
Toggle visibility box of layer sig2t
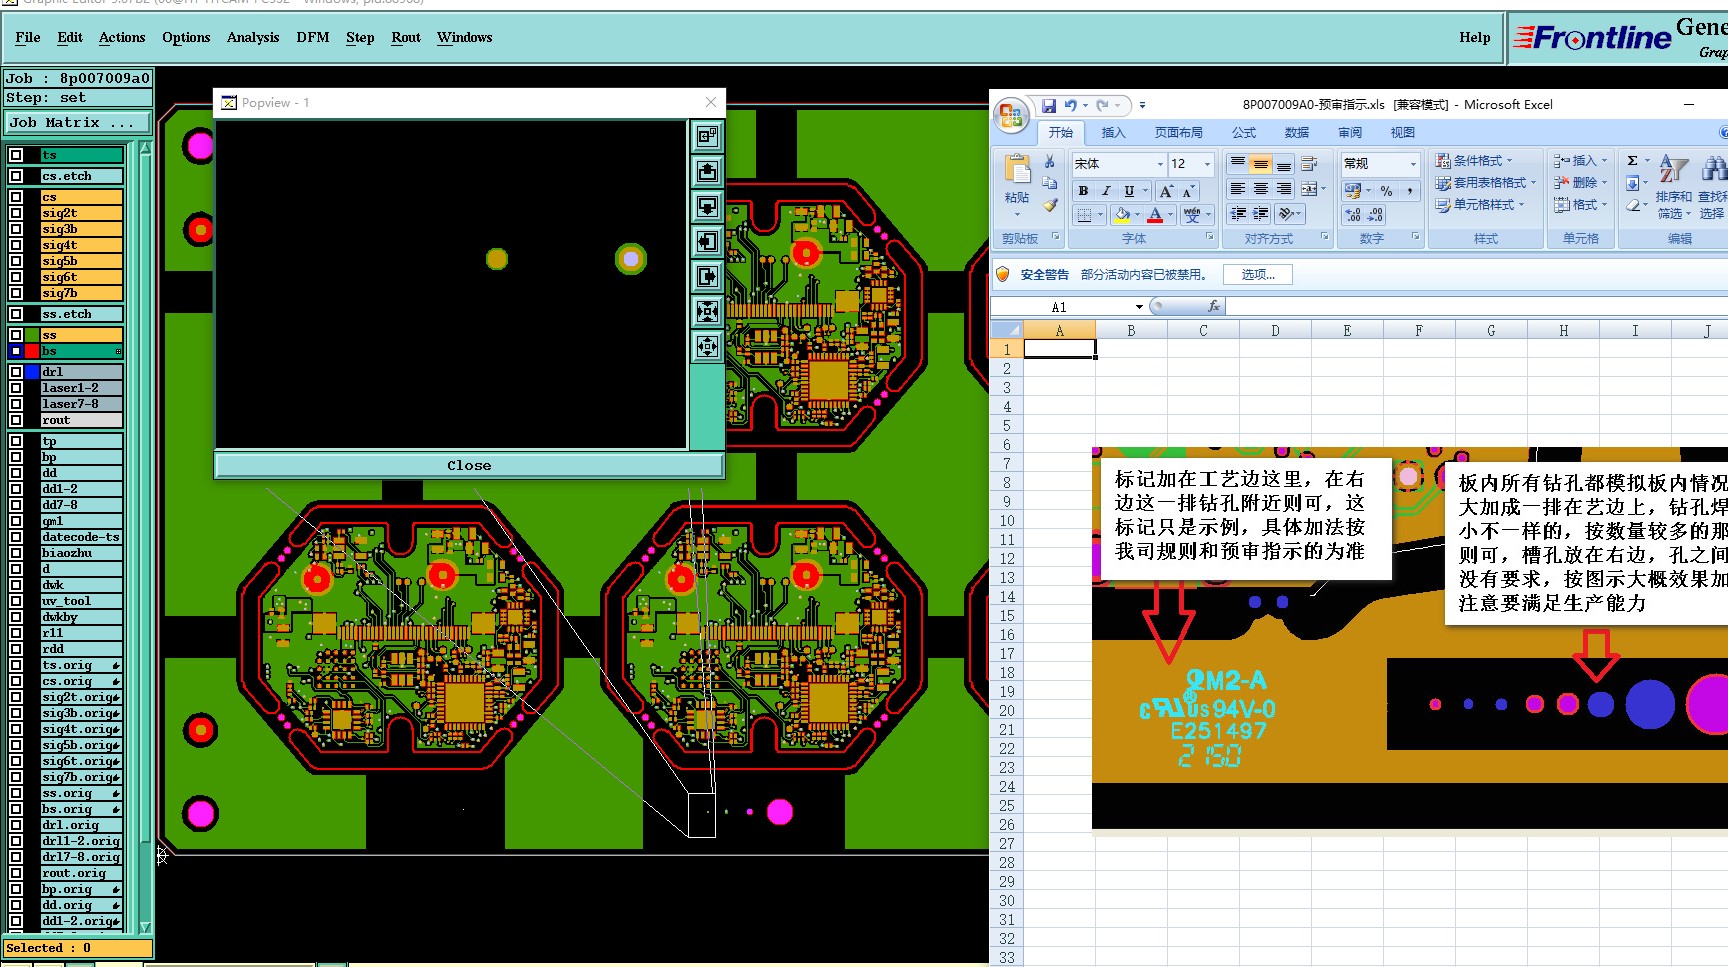pos(16,213)
